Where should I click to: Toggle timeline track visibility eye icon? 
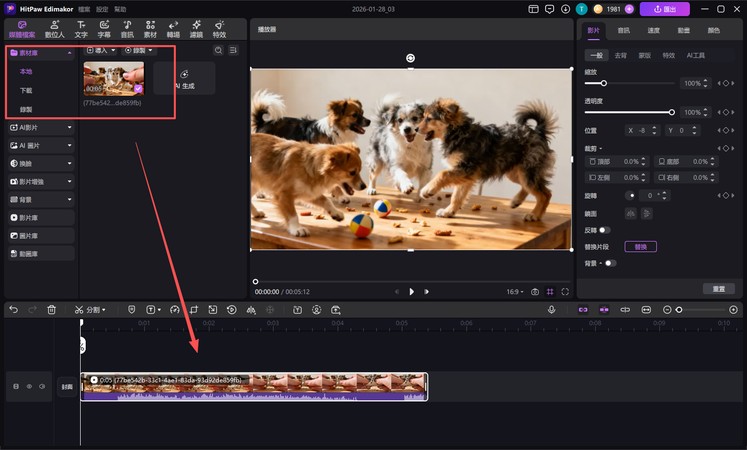pyautogui.click(x=29, y=386)
